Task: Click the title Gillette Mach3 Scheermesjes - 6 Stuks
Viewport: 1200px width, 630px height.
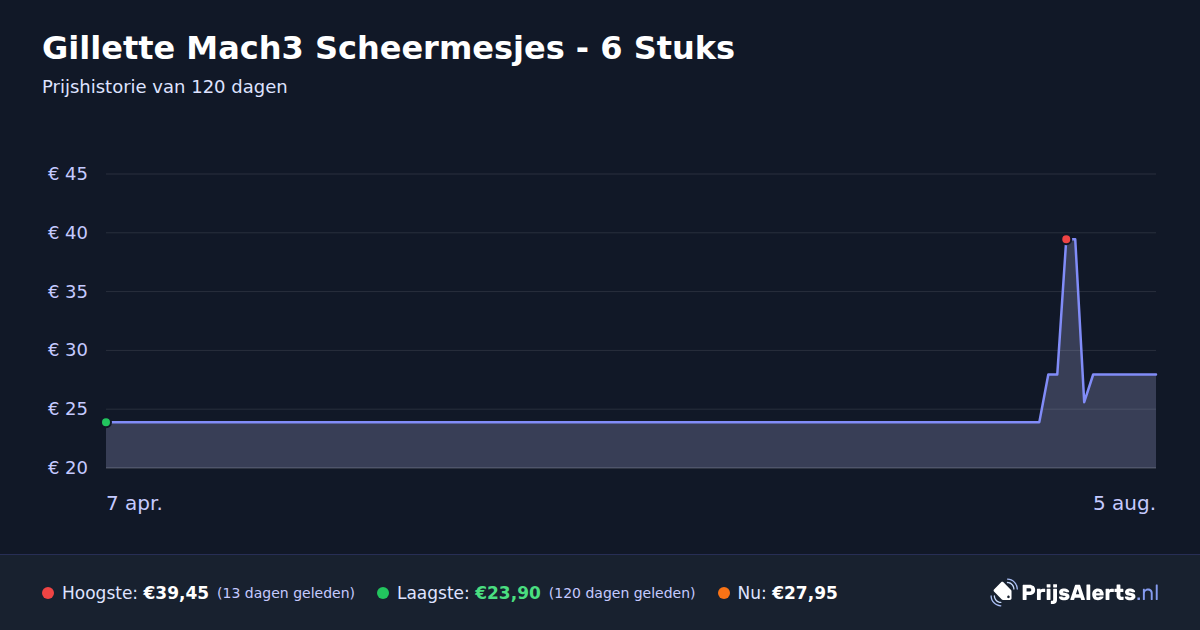Action: (x=388, y=48)
